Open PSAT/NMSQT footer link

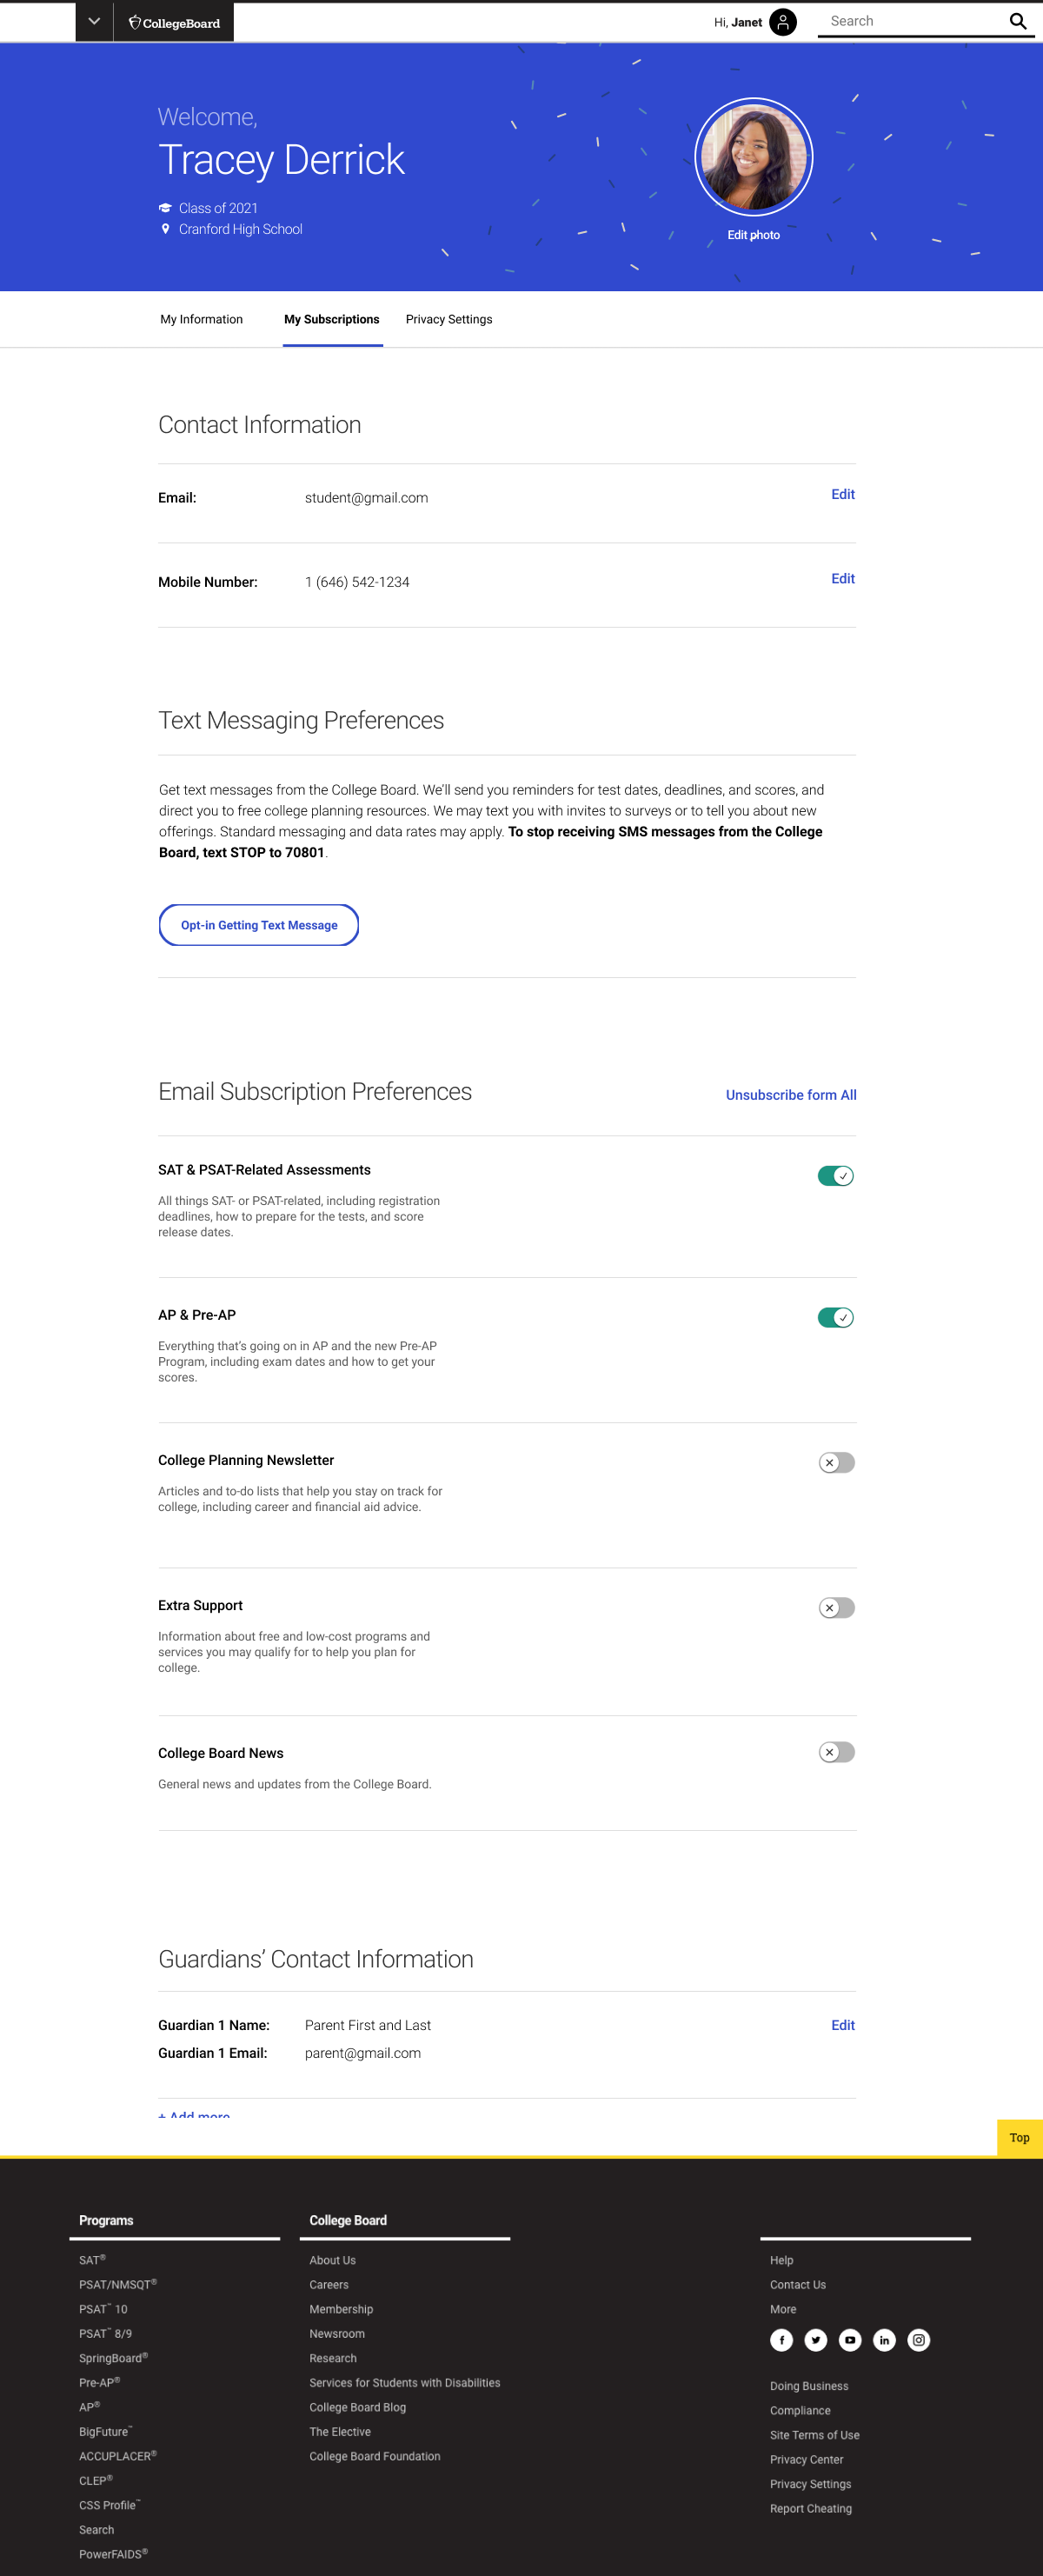(118, 2284)
